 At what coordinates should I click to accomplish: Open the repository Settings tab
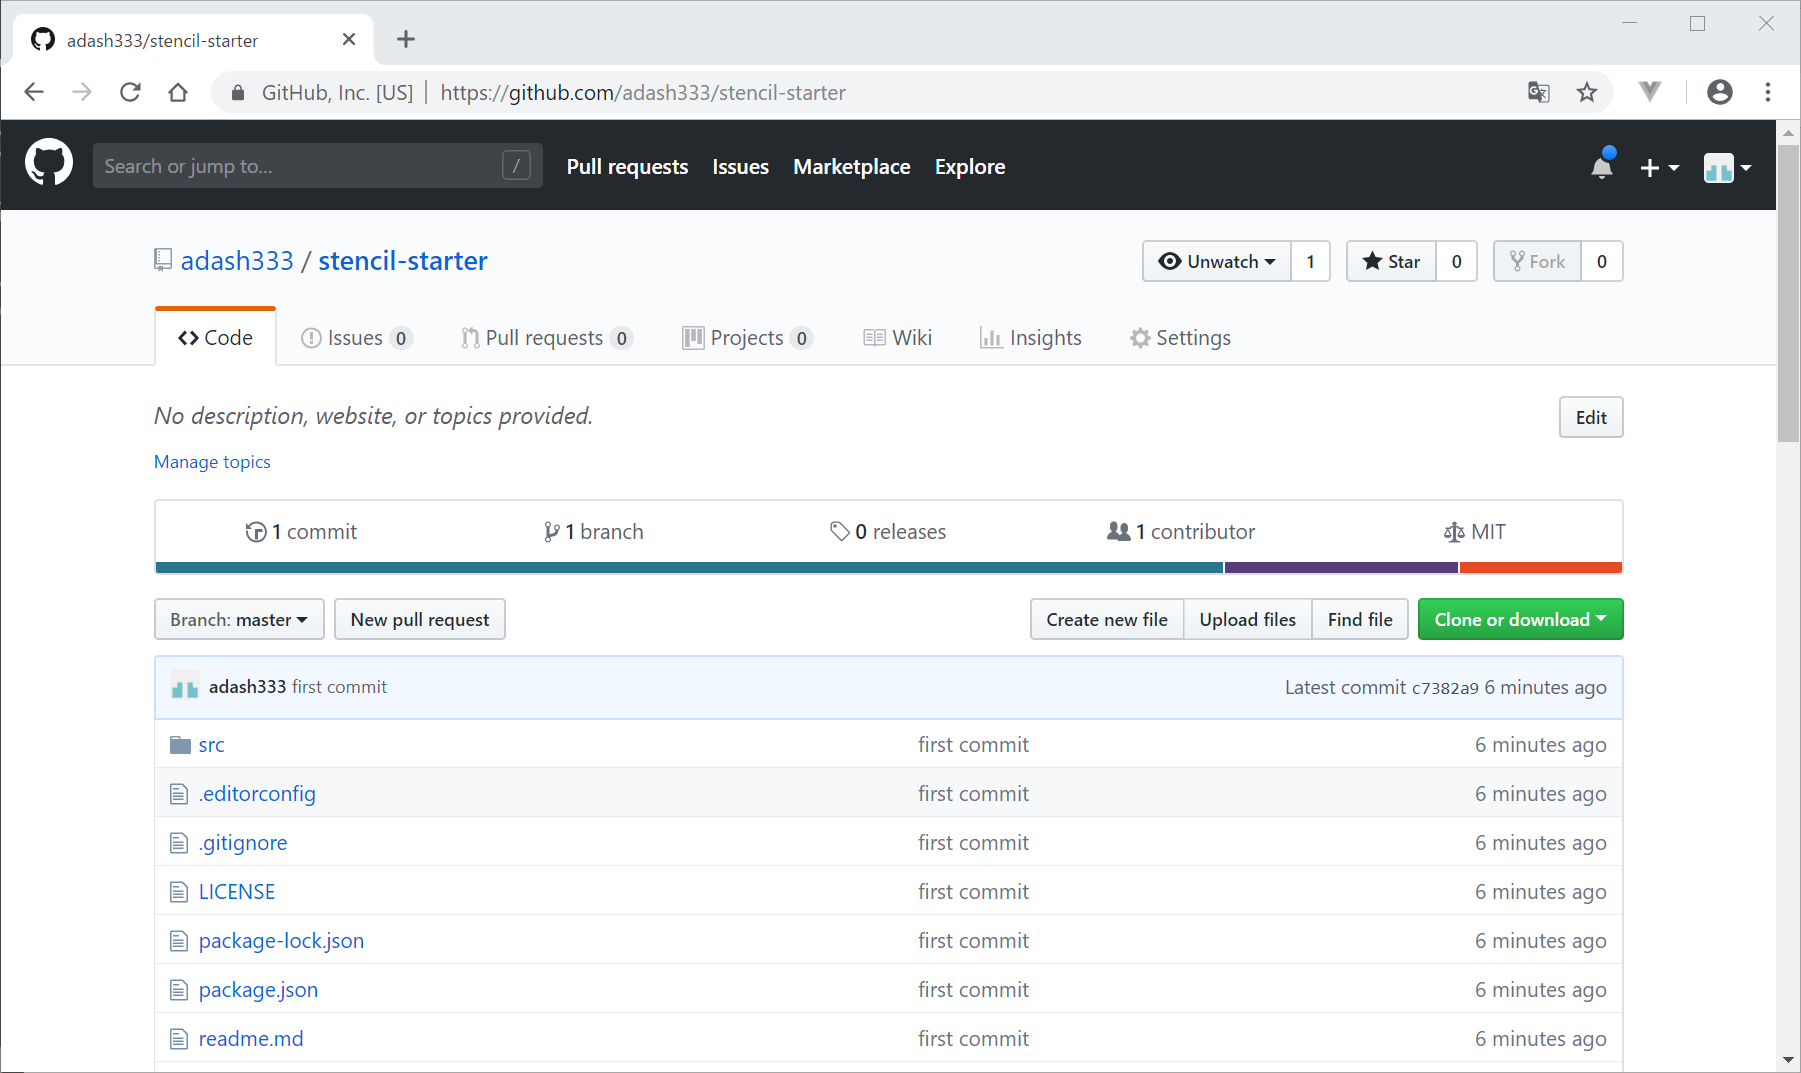(1181, 338)
